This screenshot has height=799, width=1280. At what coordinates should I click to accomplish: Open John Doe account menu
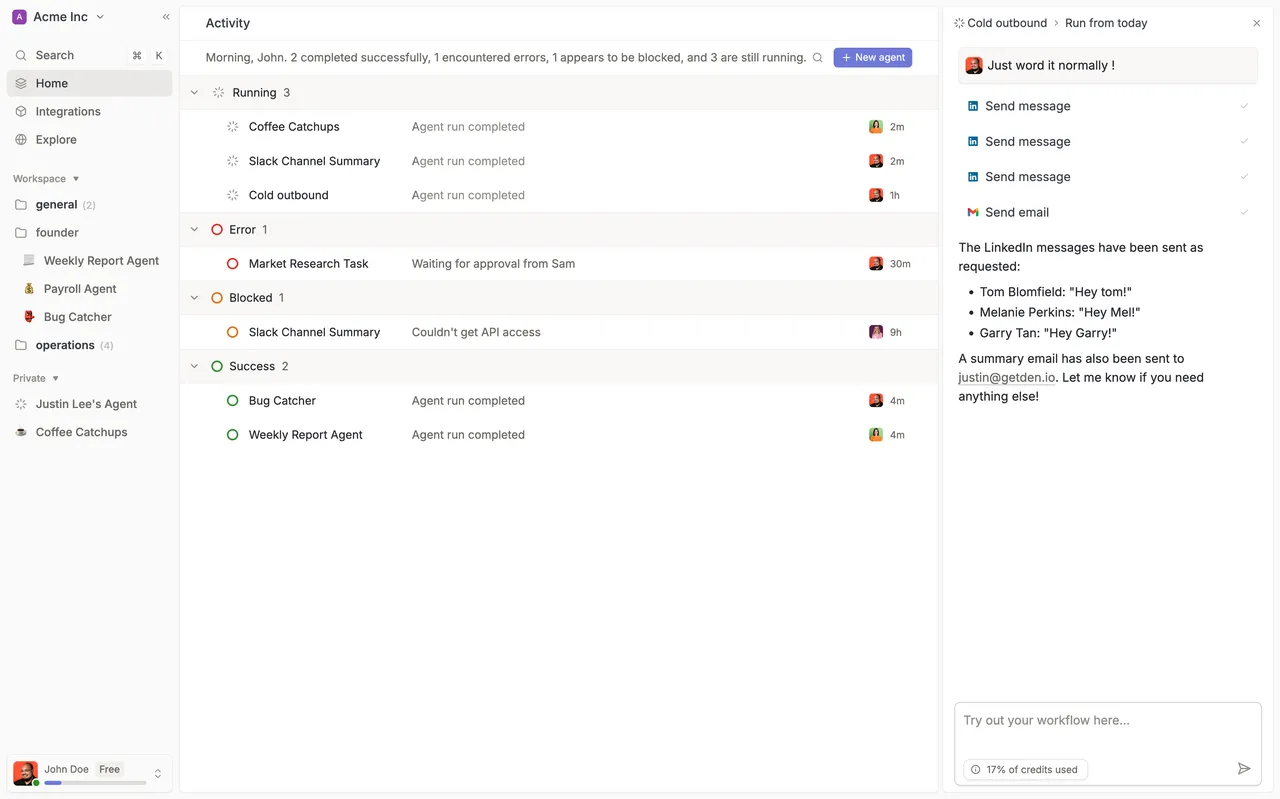[x=89, y=773]
